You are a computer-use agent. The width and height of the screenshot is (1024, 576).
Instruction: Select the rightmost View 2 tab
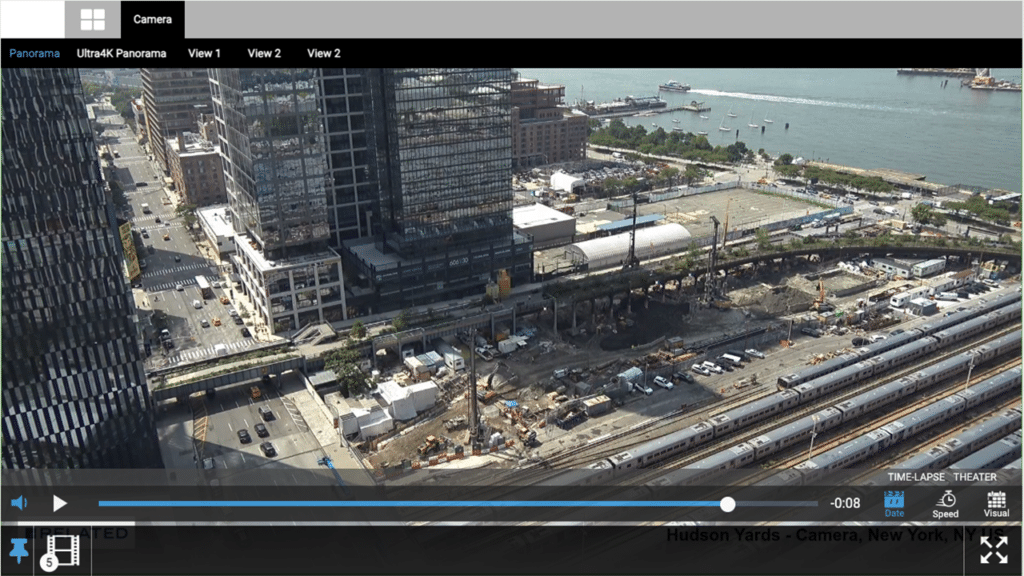(x=324, y=53)
